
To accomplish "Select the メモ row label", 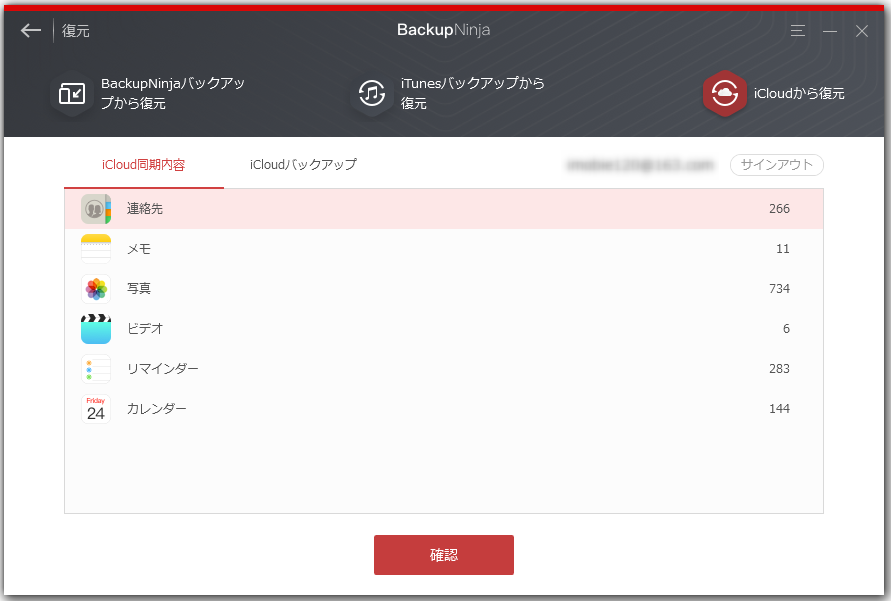I will click(139, 249).
